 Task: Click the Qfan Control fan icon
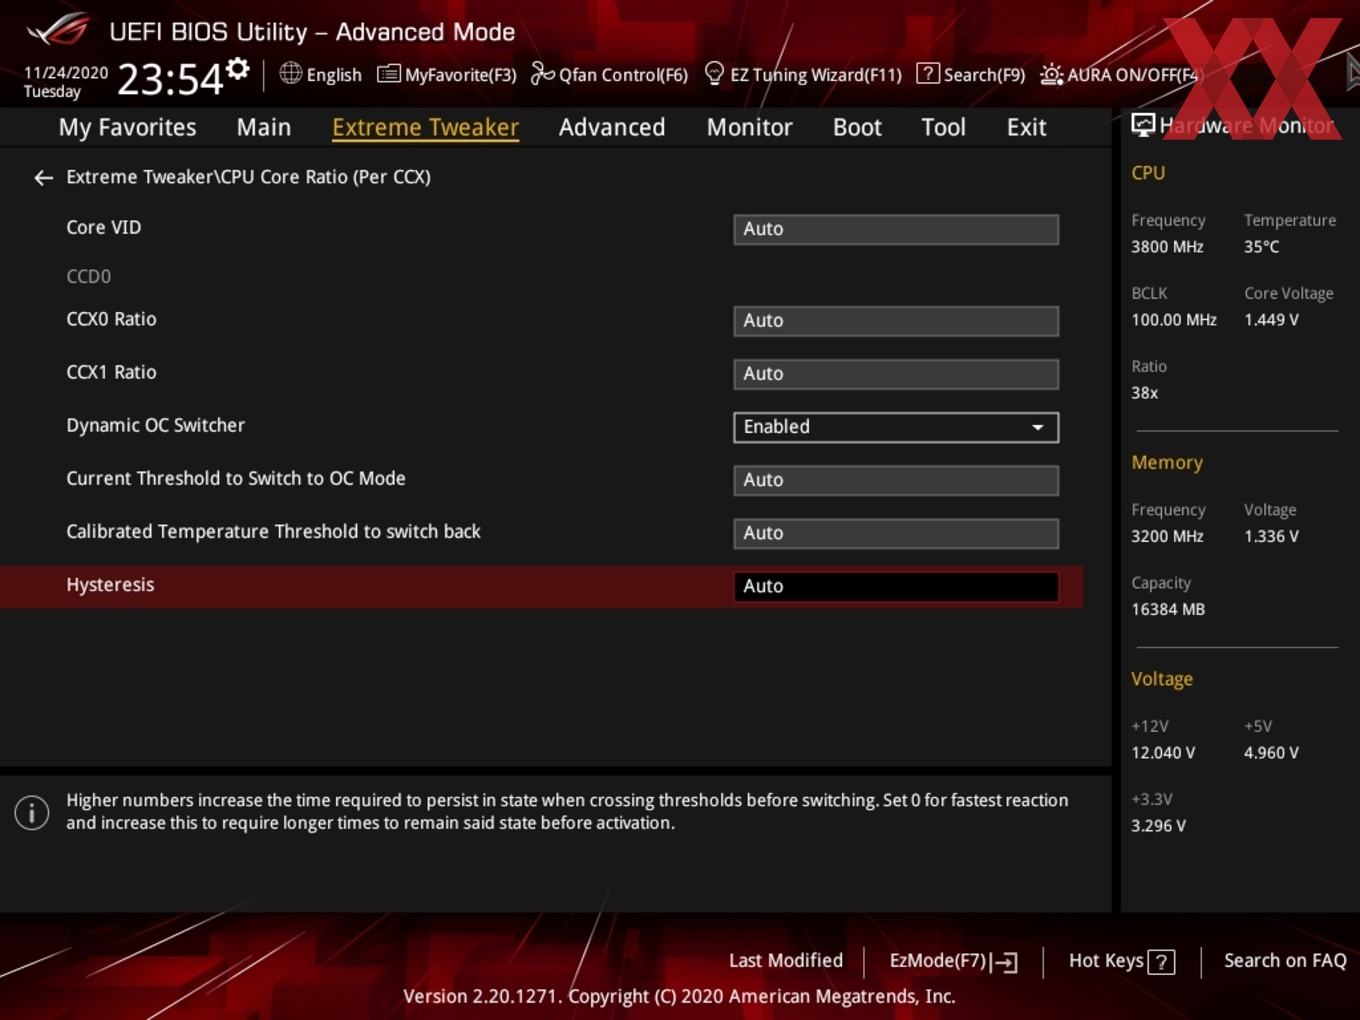pyautogui.click(x=542, y=74)
